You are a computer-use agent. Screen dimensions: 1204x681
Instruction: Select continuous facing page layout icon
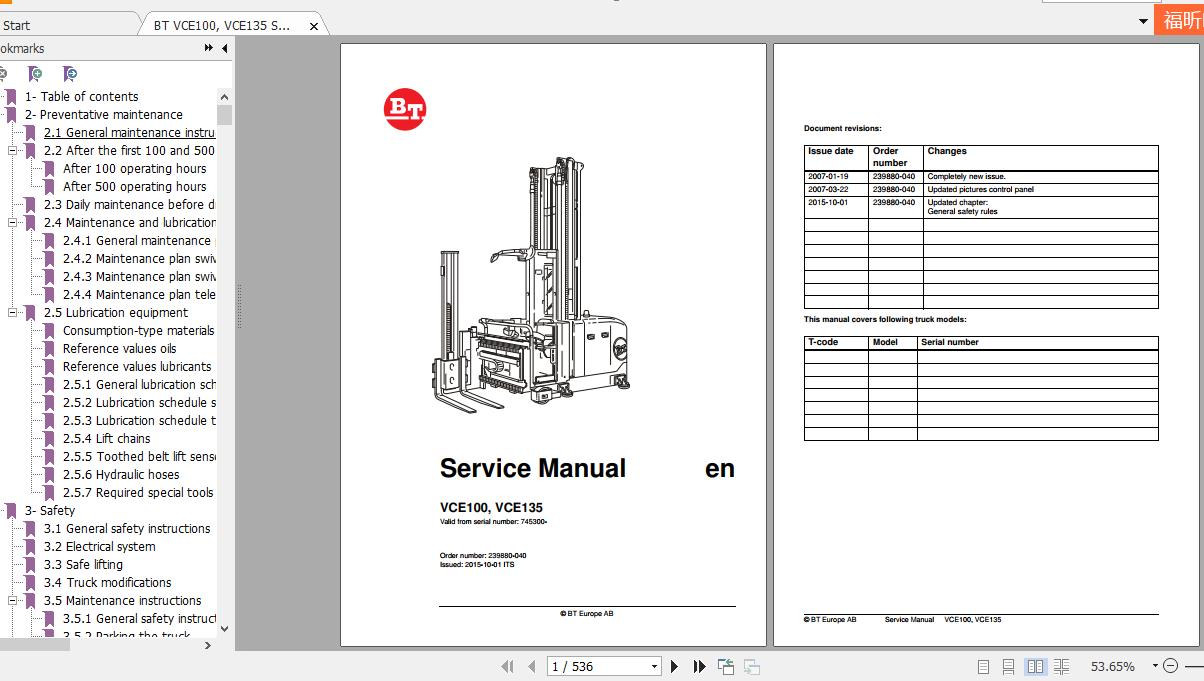click(1061, 665)
